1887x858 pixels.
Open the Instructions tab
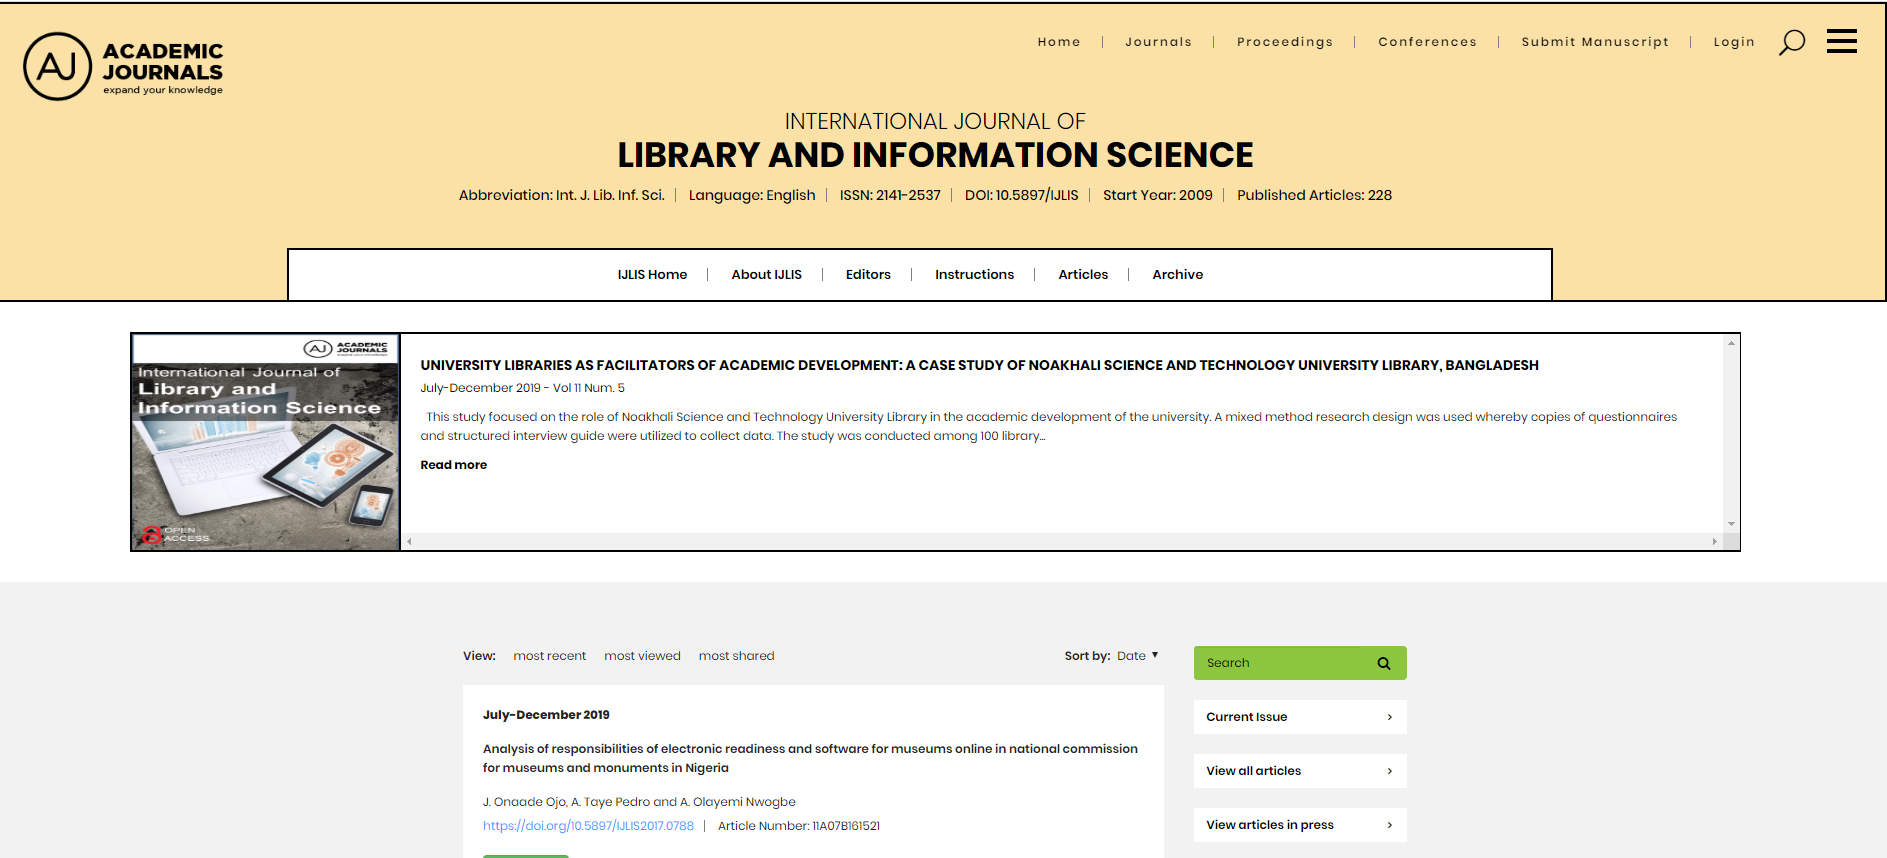pyautogui.click(x=974, y=274)
